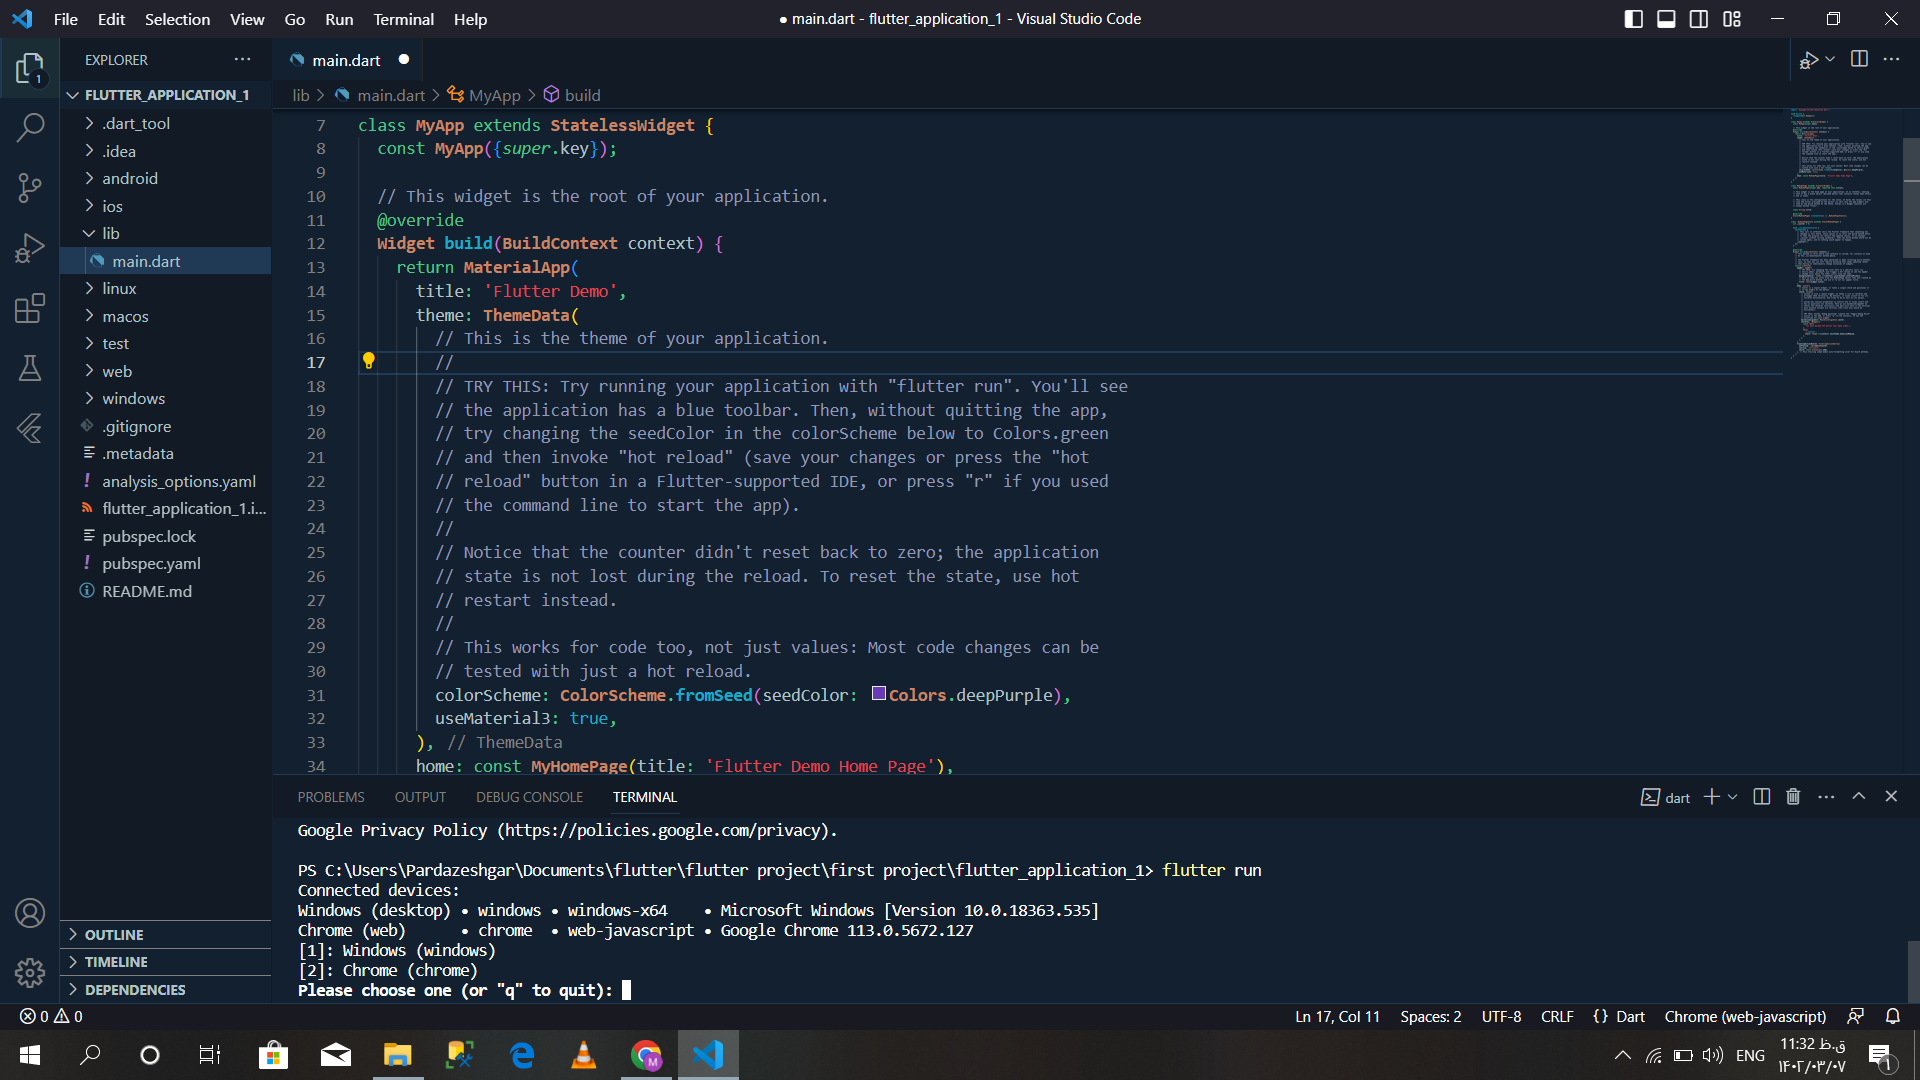Open notifications bell in status bar
Screen dimensions: 1920x1080
(x=1893, y=1016)
